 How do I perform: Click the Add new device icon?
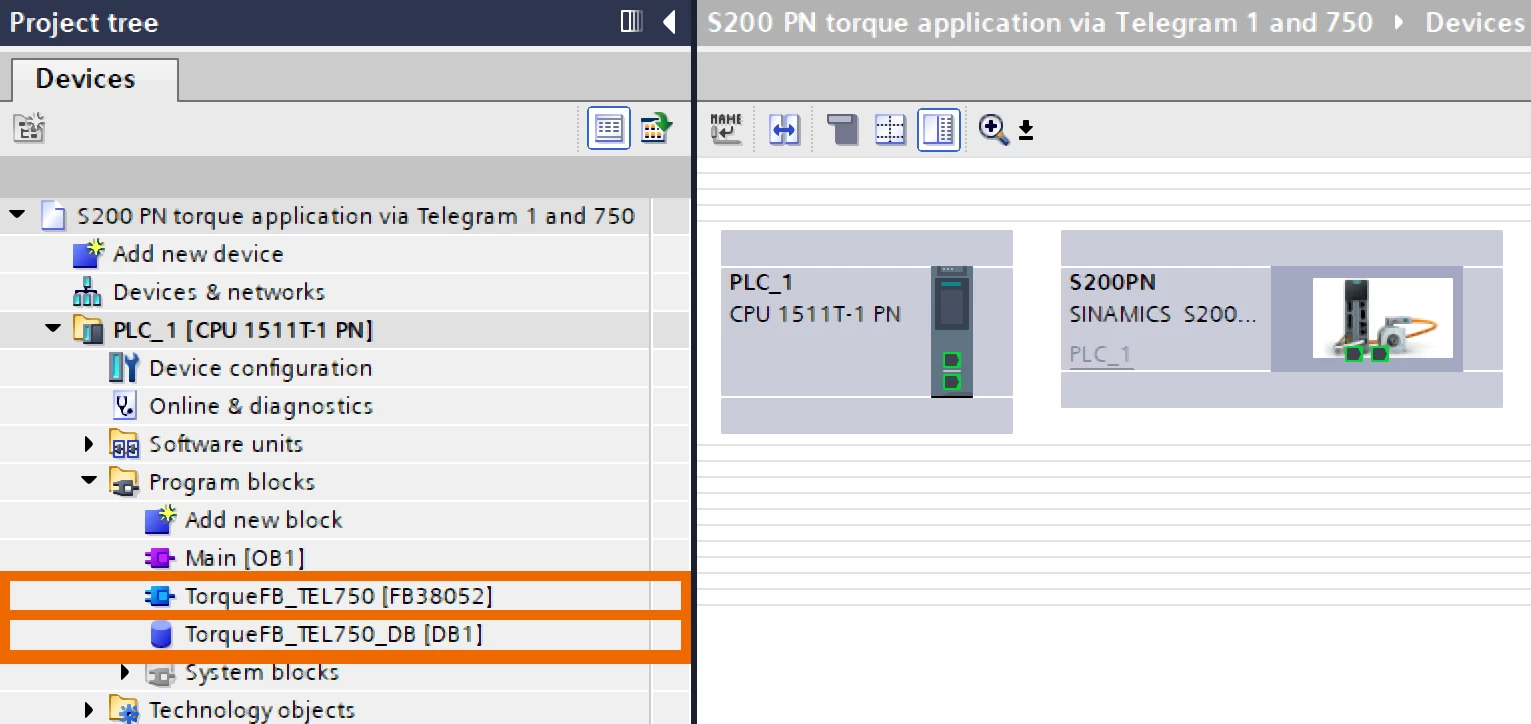pos(88,254)
